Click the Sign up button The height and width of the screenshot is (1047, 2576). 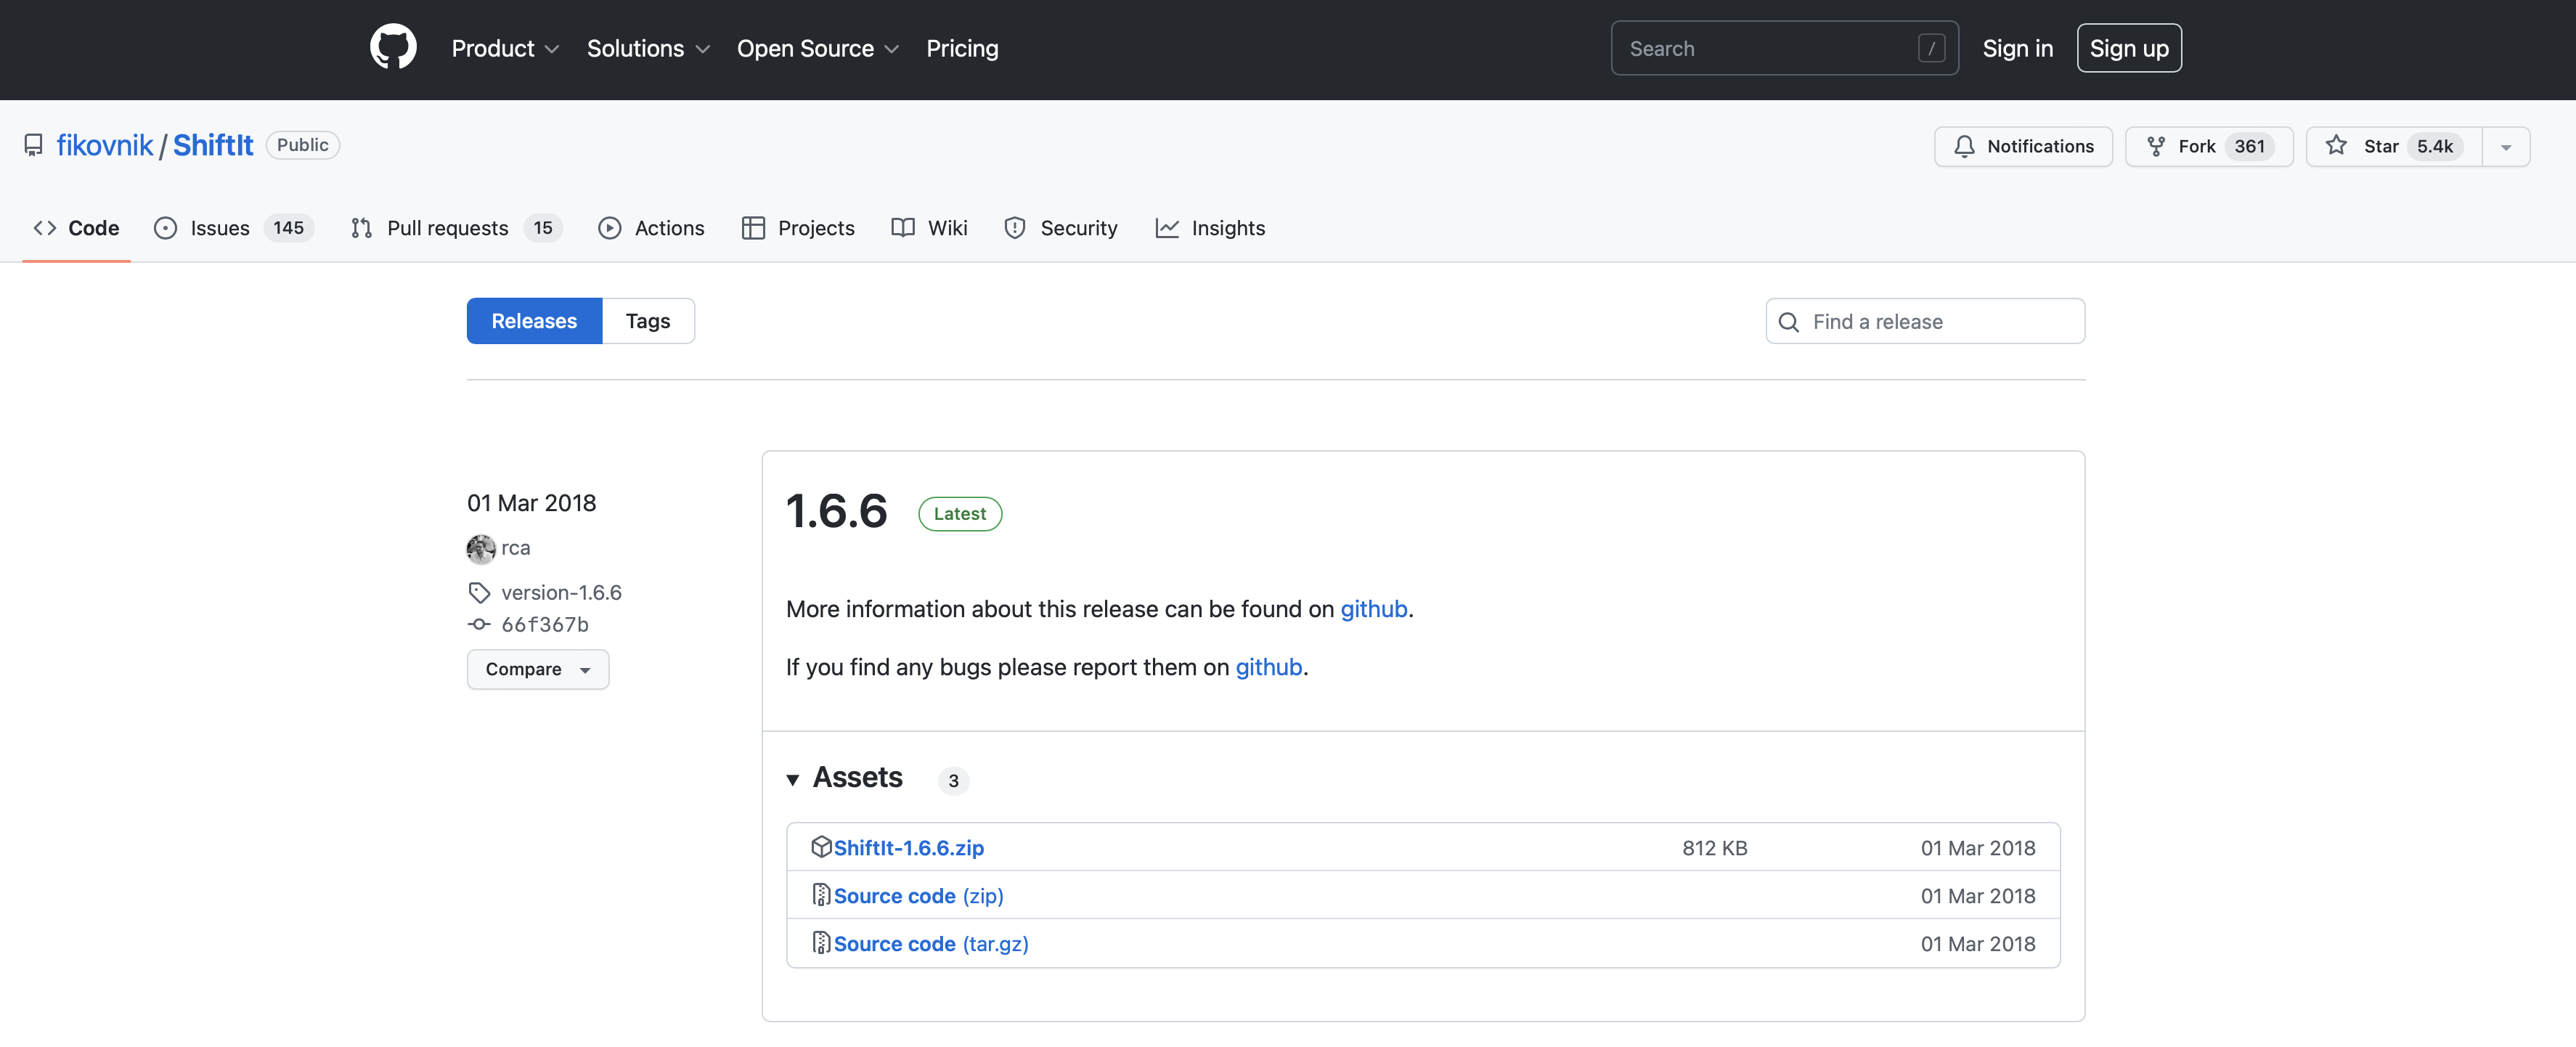click(2128, 48)
